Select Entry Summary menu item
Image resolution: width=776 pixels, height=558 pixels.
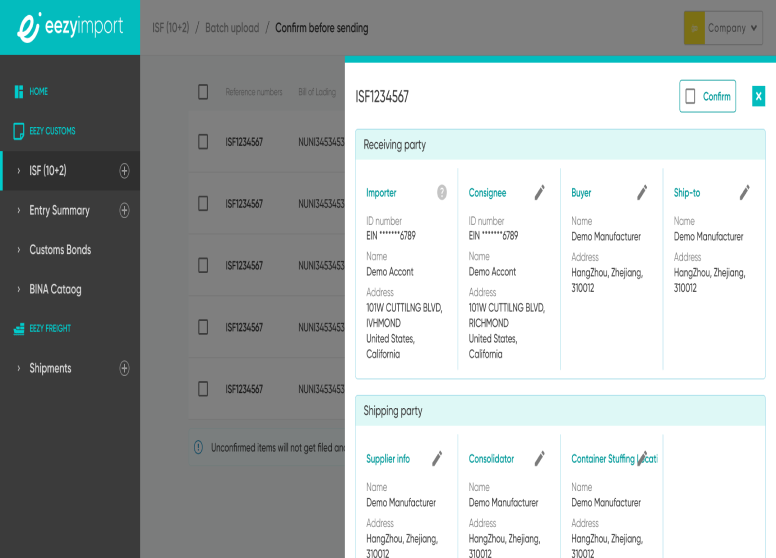point(59,210)
